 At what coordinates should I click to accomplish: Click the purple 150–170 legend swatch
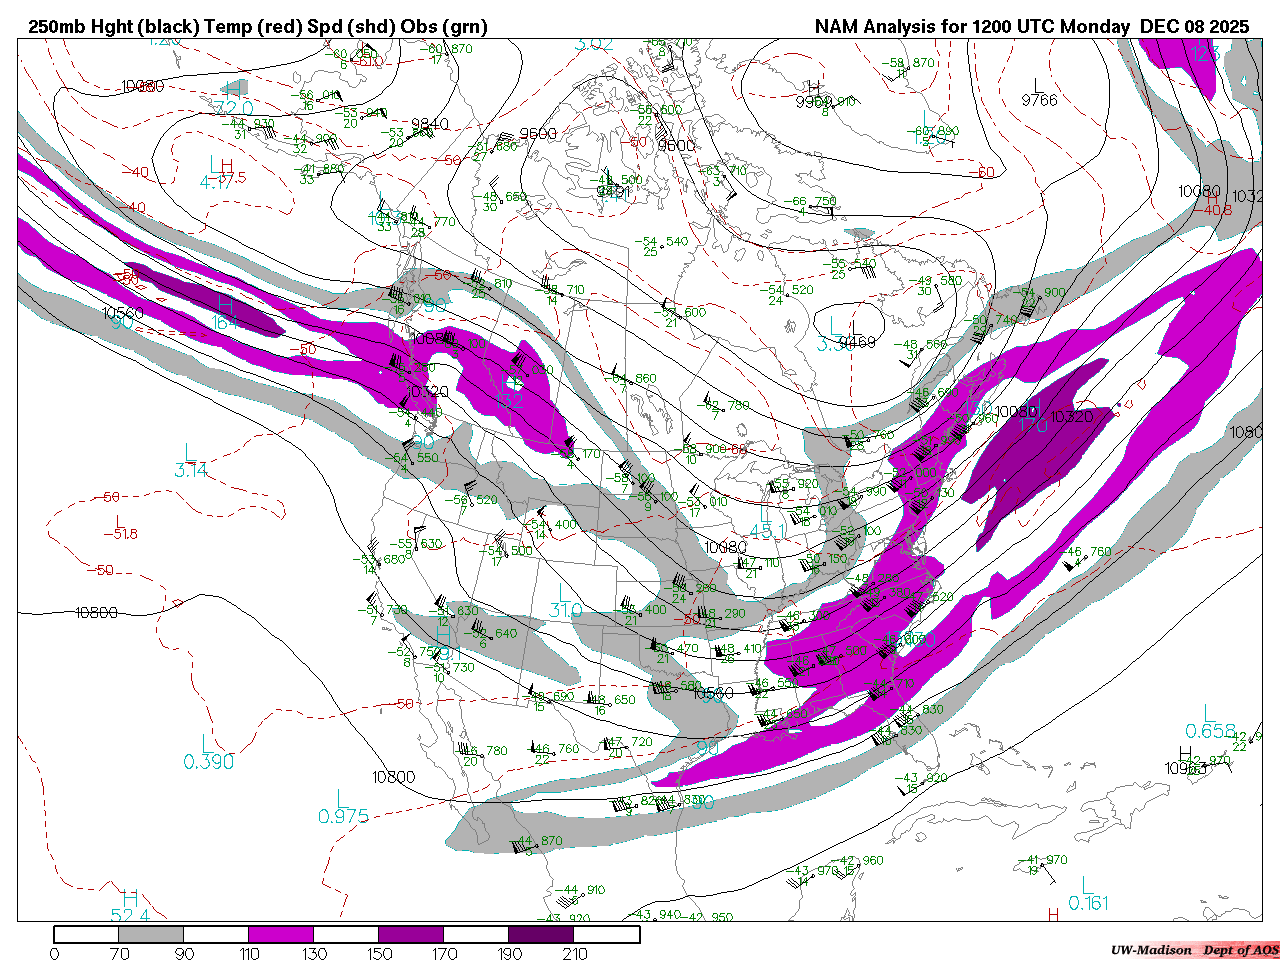tap(411, 935)
